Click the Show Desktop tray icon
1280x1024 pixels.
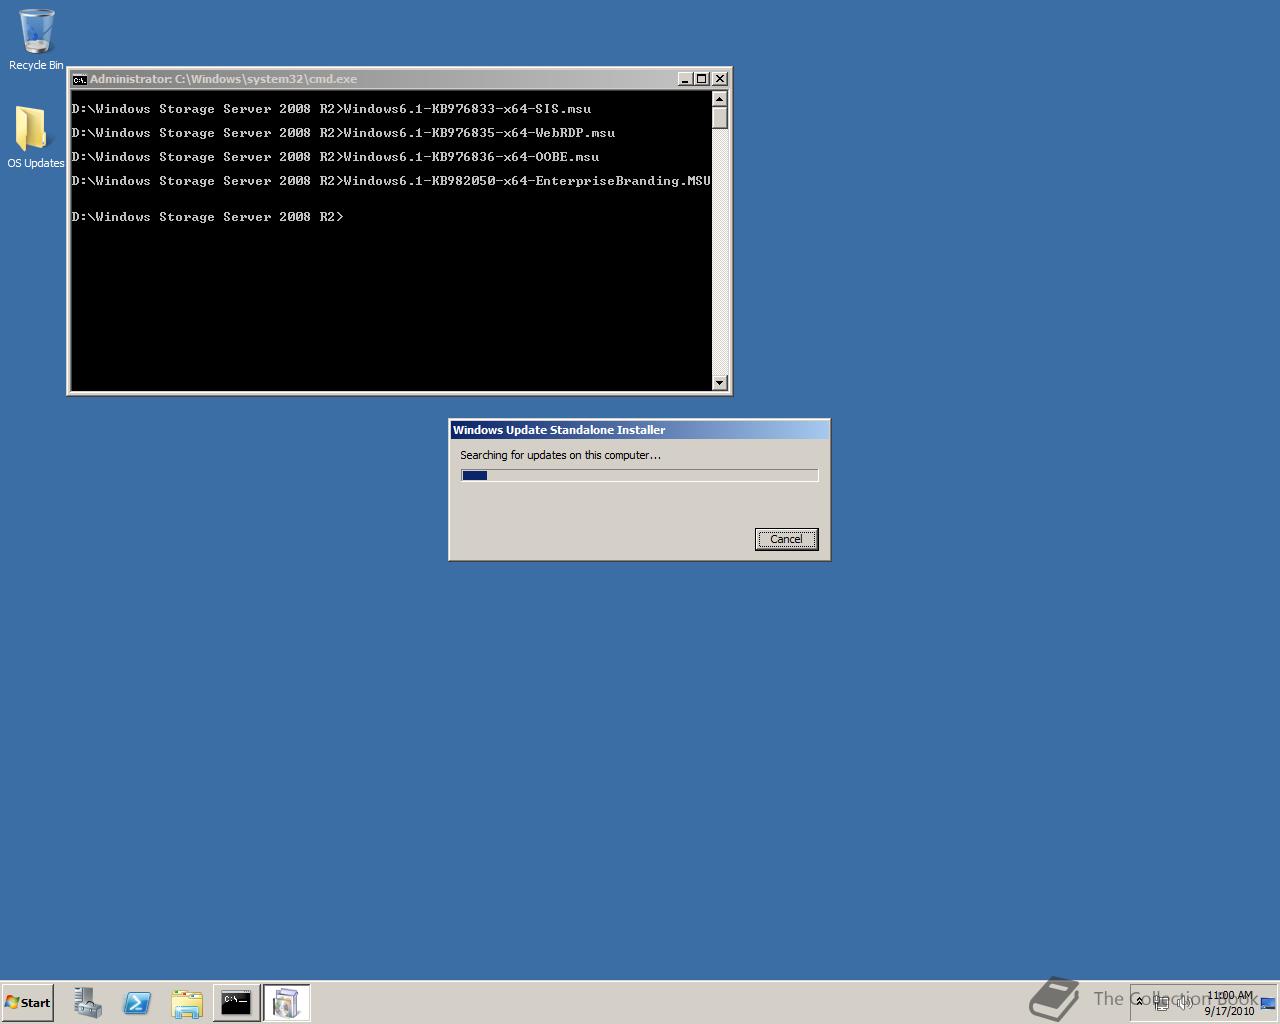point(1268,1003)
